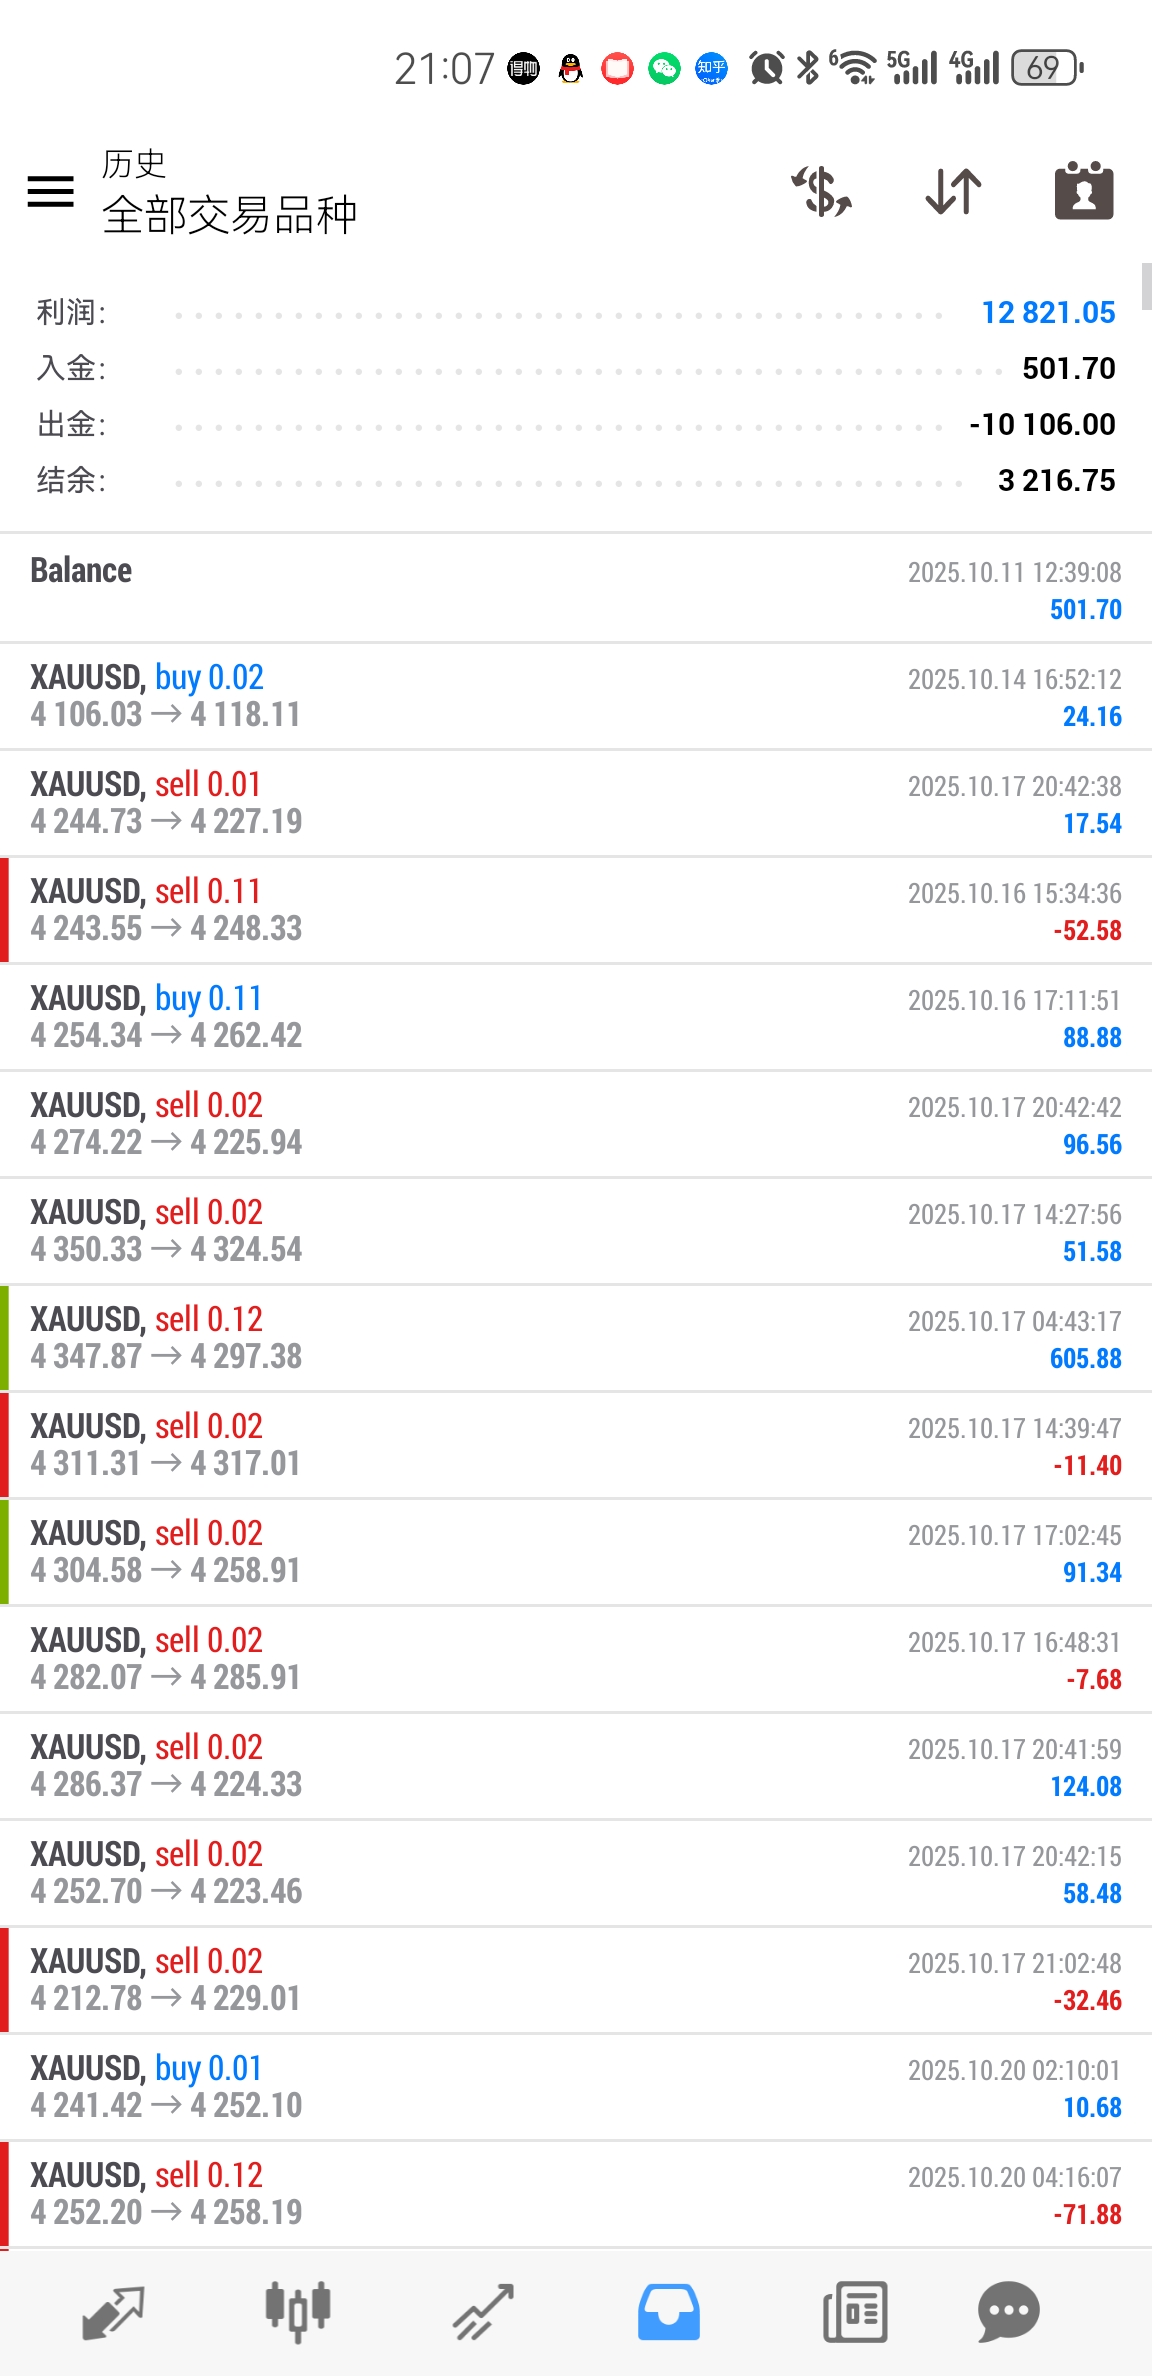
Task: Expand the buy 0.11 trade with 88.88 profit
Action: [x=576, y=1017]
